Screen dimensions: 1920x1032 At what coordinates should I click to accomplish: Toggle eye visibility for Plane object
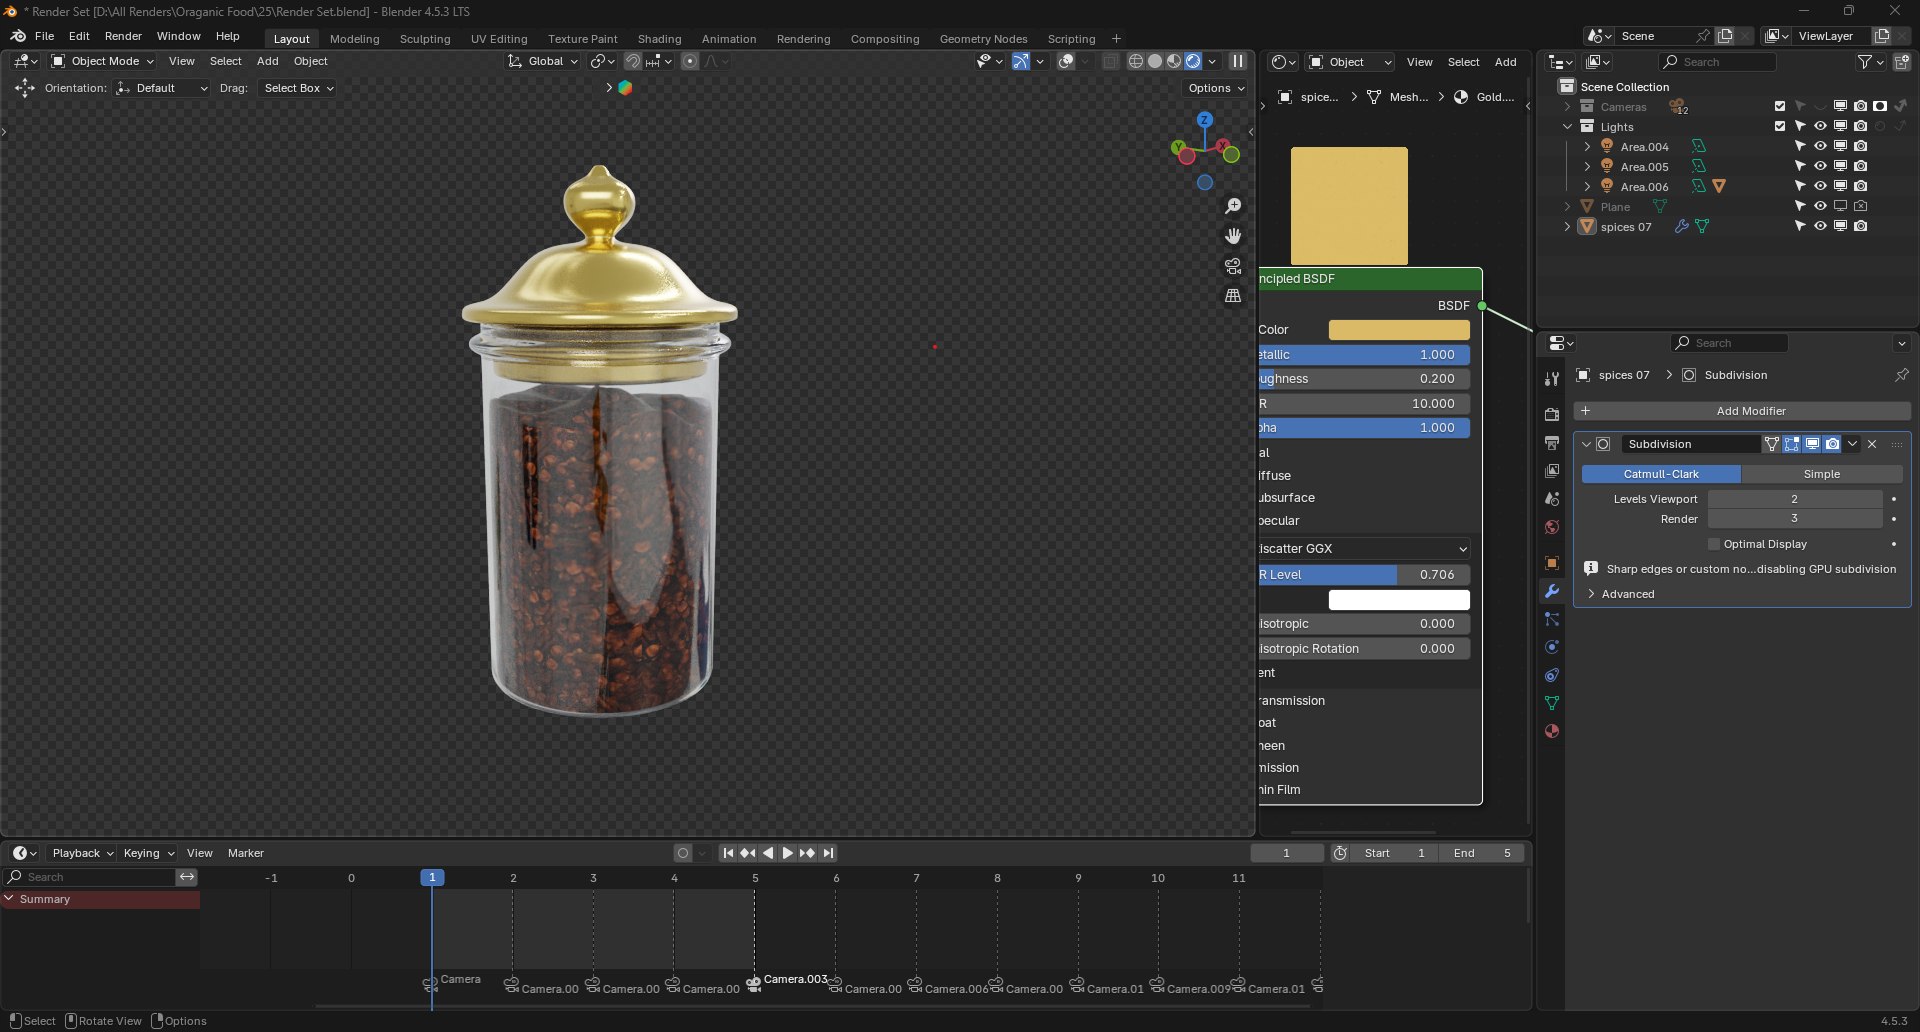[1820, 206]
